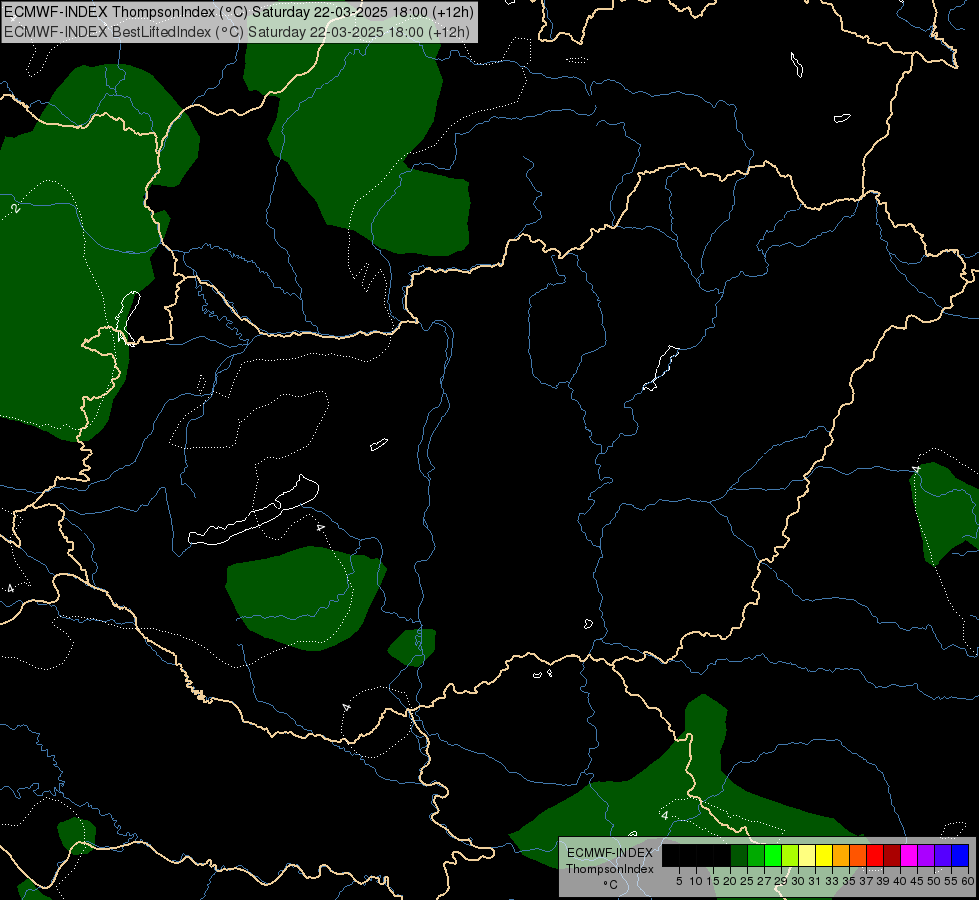
Task: Select the dark green 20-25 legend swatch
Action: coord(739,855)
